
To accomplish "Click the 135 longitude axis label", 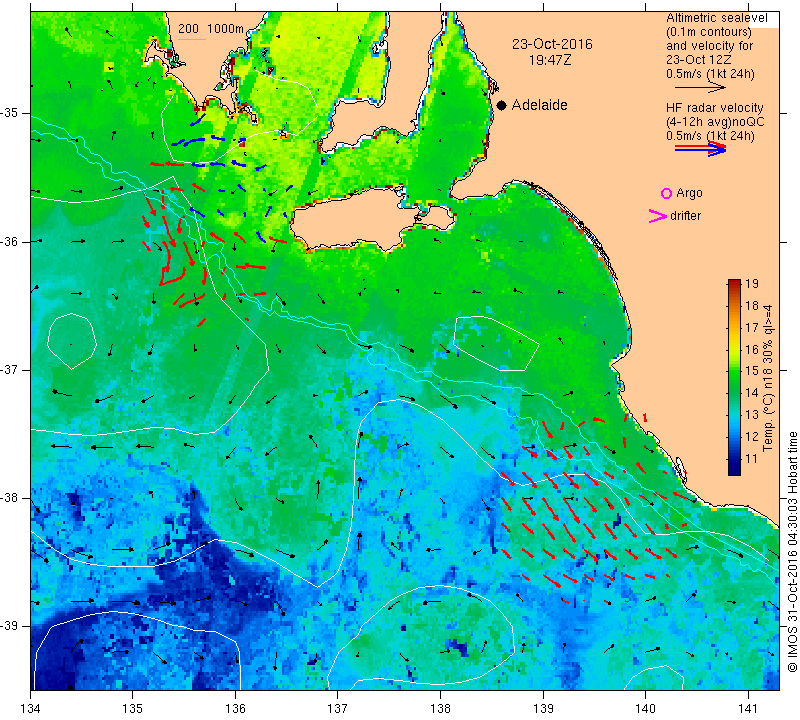I will [x=133, y=709].
